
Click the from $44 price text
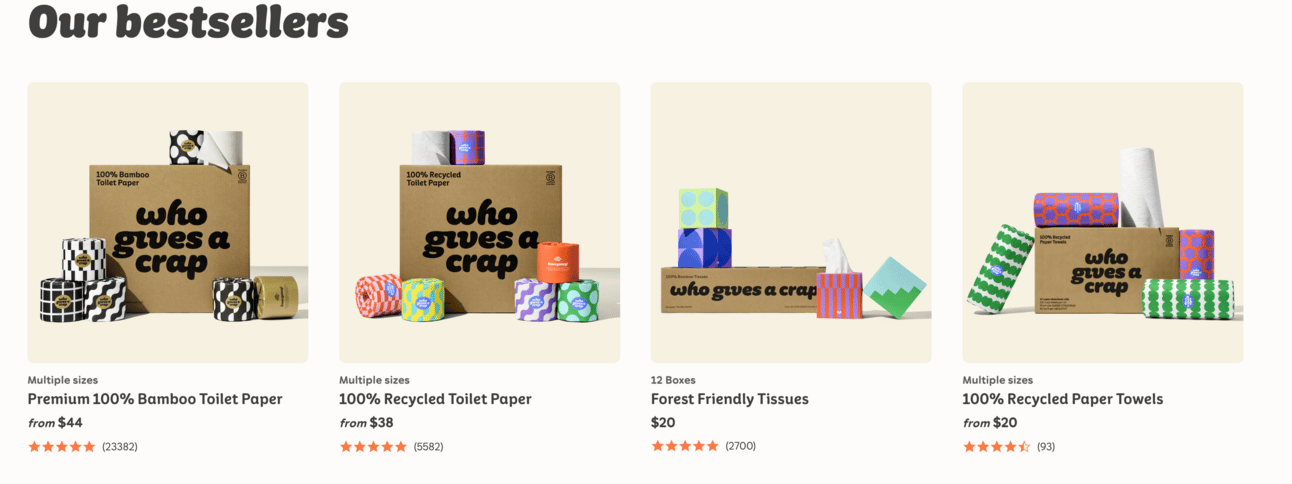(55, 423)
